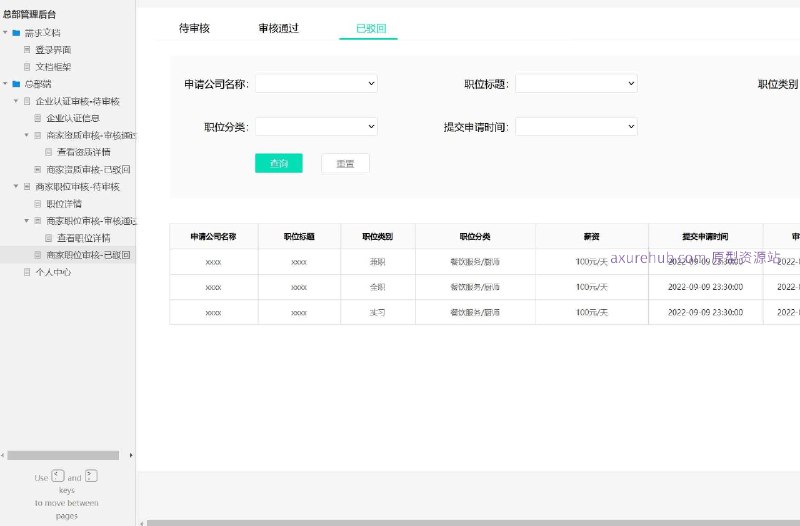Click the page icon beside 查看资质详情

click(x=48, y=152)
